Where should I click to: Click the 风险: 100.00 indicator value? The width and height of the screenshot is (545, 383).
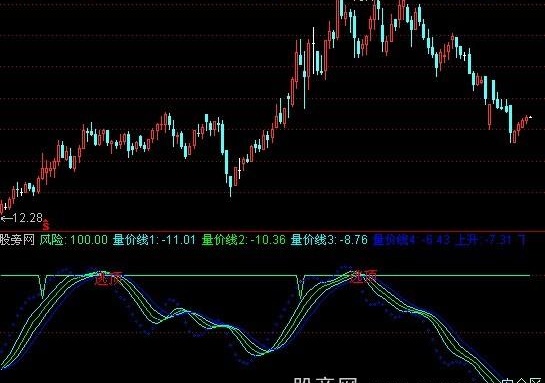[x=74, y=240]
